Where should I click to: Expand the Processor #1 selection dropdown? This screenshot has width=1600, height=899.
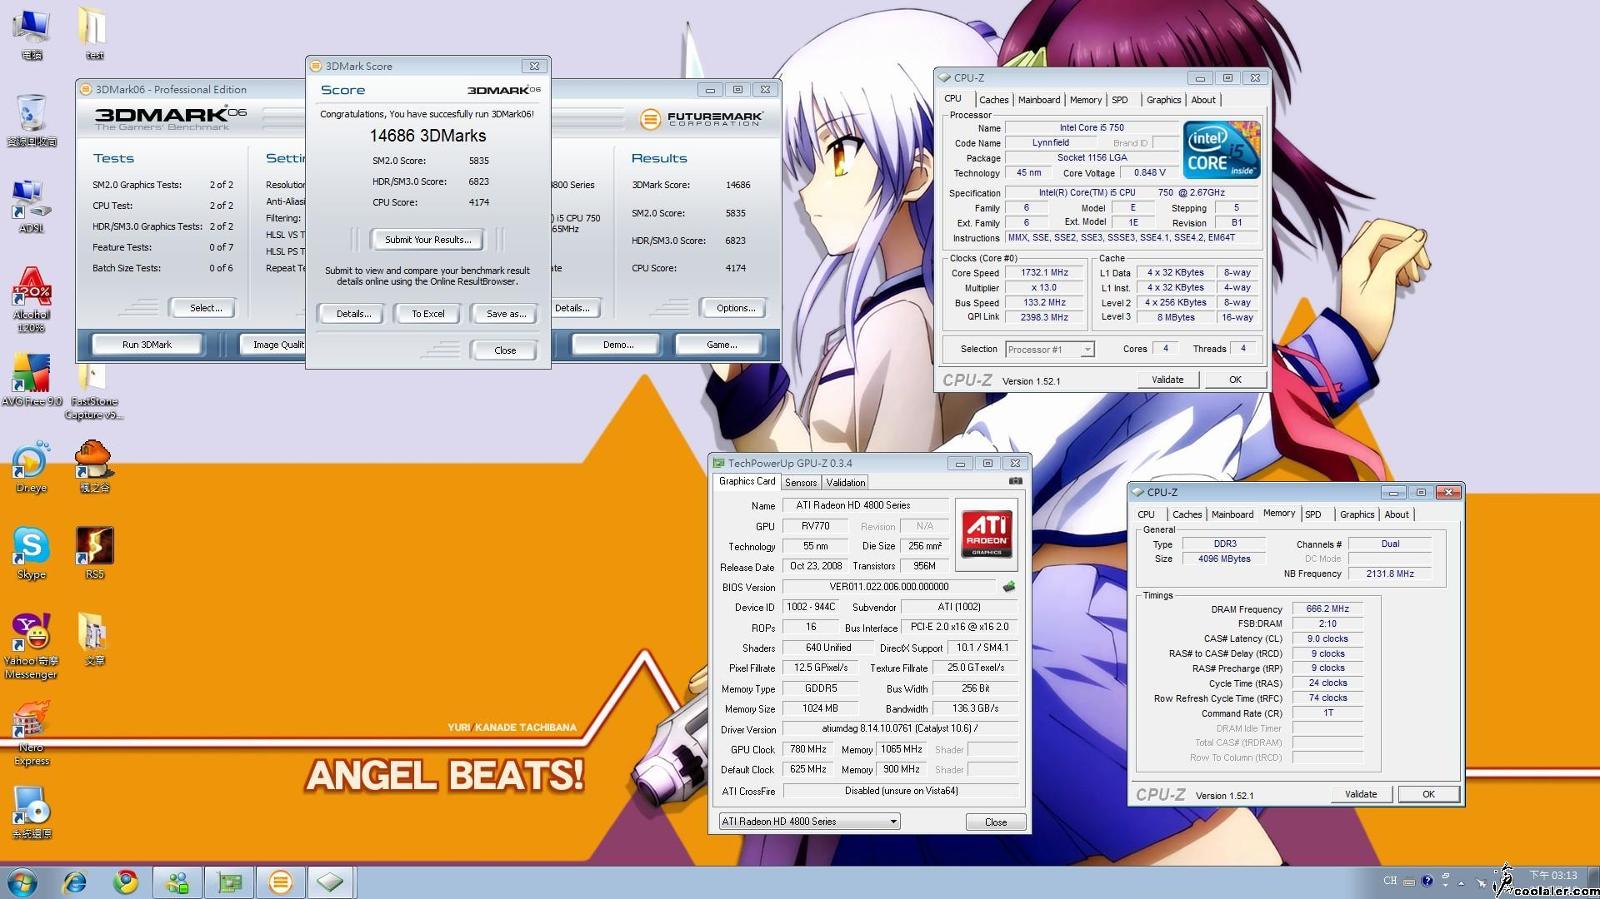1087,349
